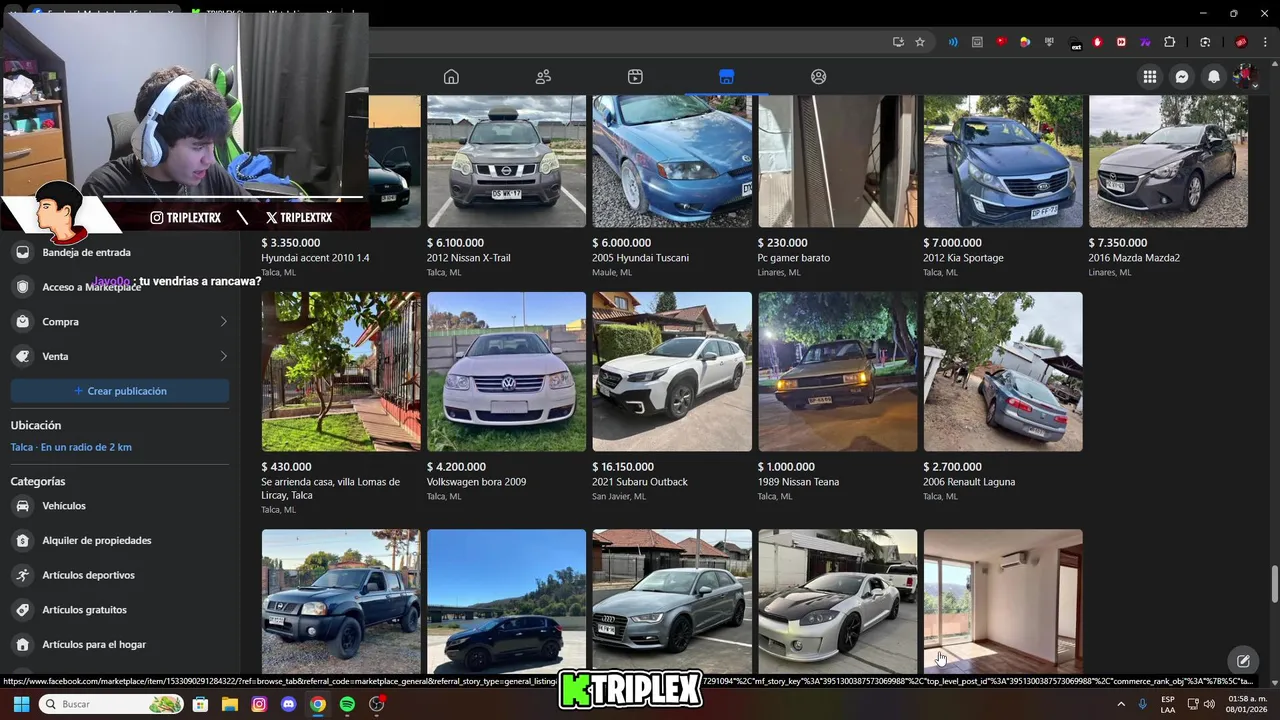
Task: Open the Groups tab in Facebook header
Action: (819, 77)
